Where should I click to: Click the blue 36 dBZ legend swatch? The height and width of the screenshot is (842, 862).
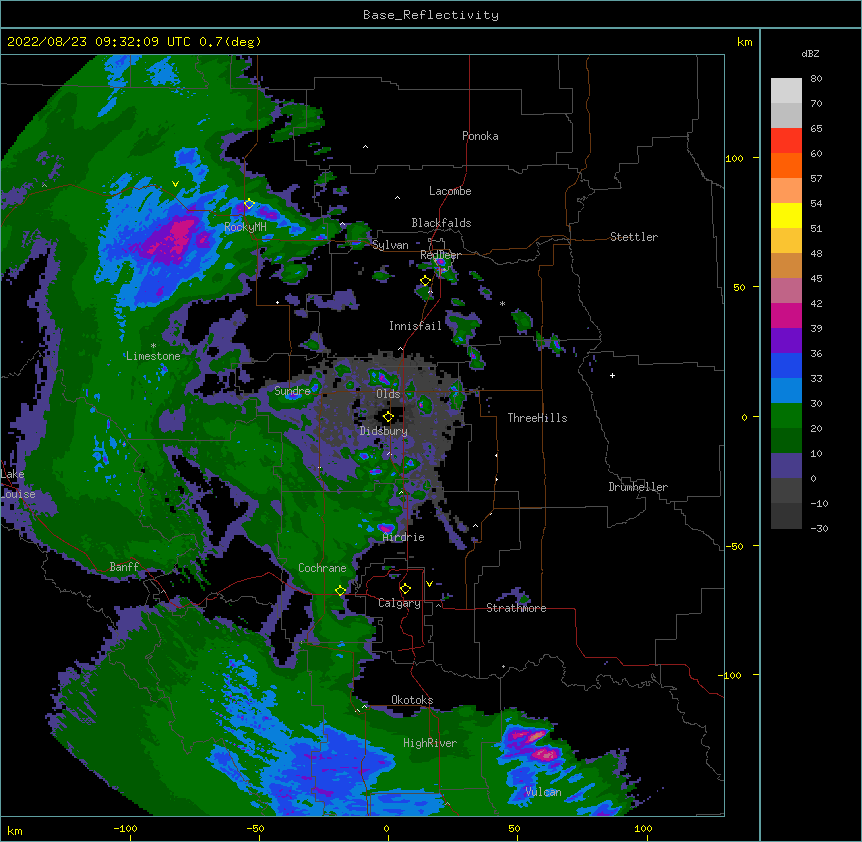[x=786, y=365]
